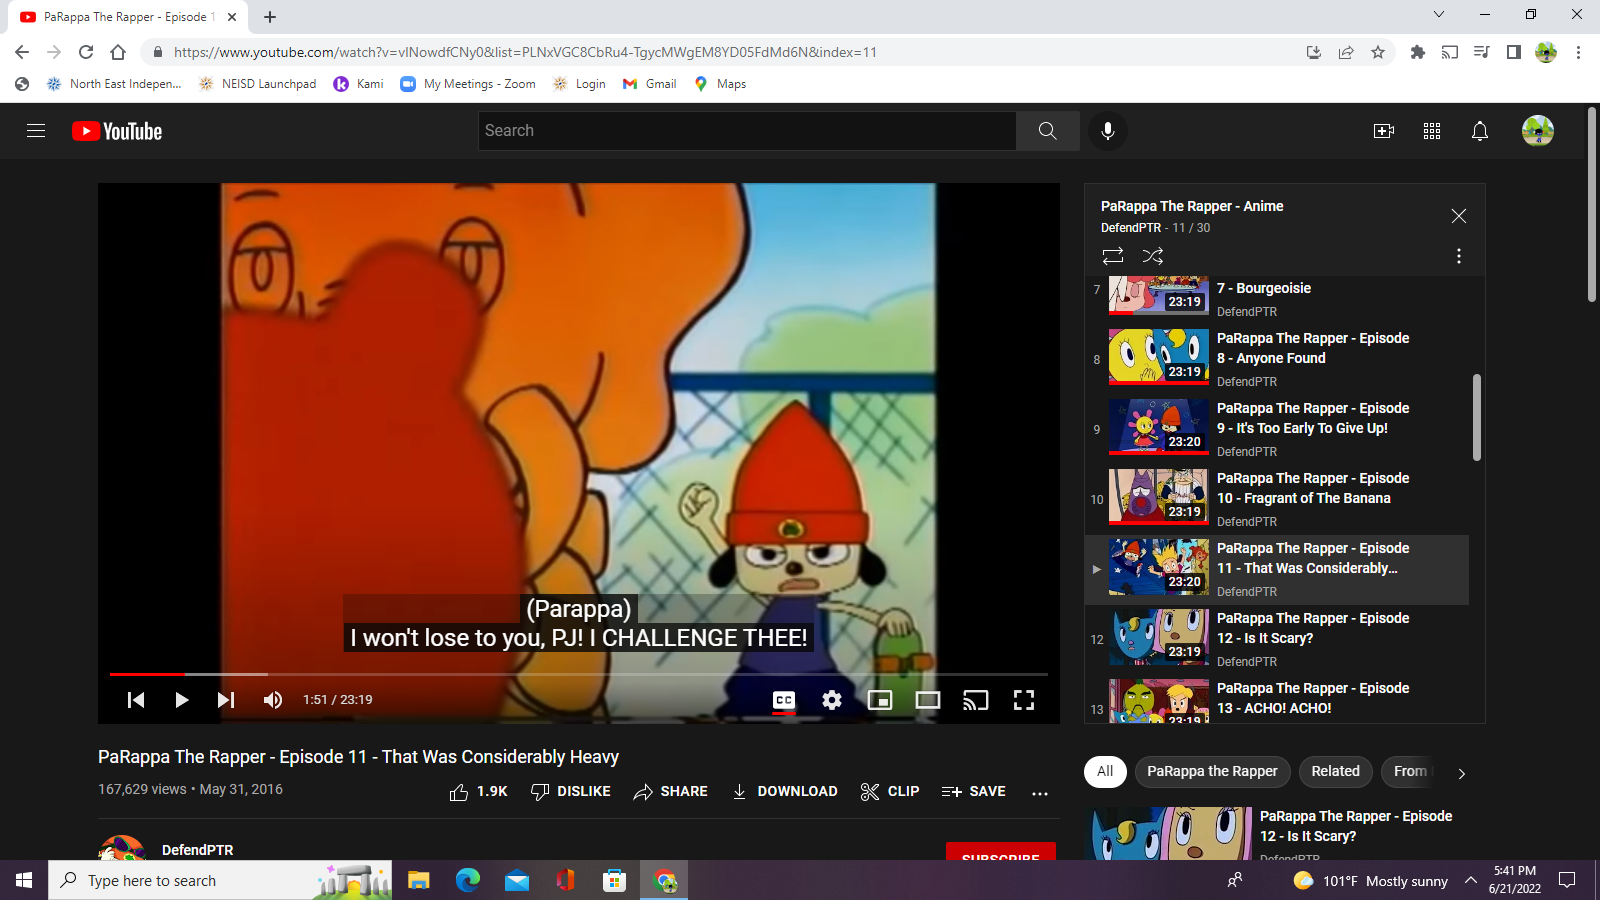Open File Explorer from taskbar

(418, 880)
